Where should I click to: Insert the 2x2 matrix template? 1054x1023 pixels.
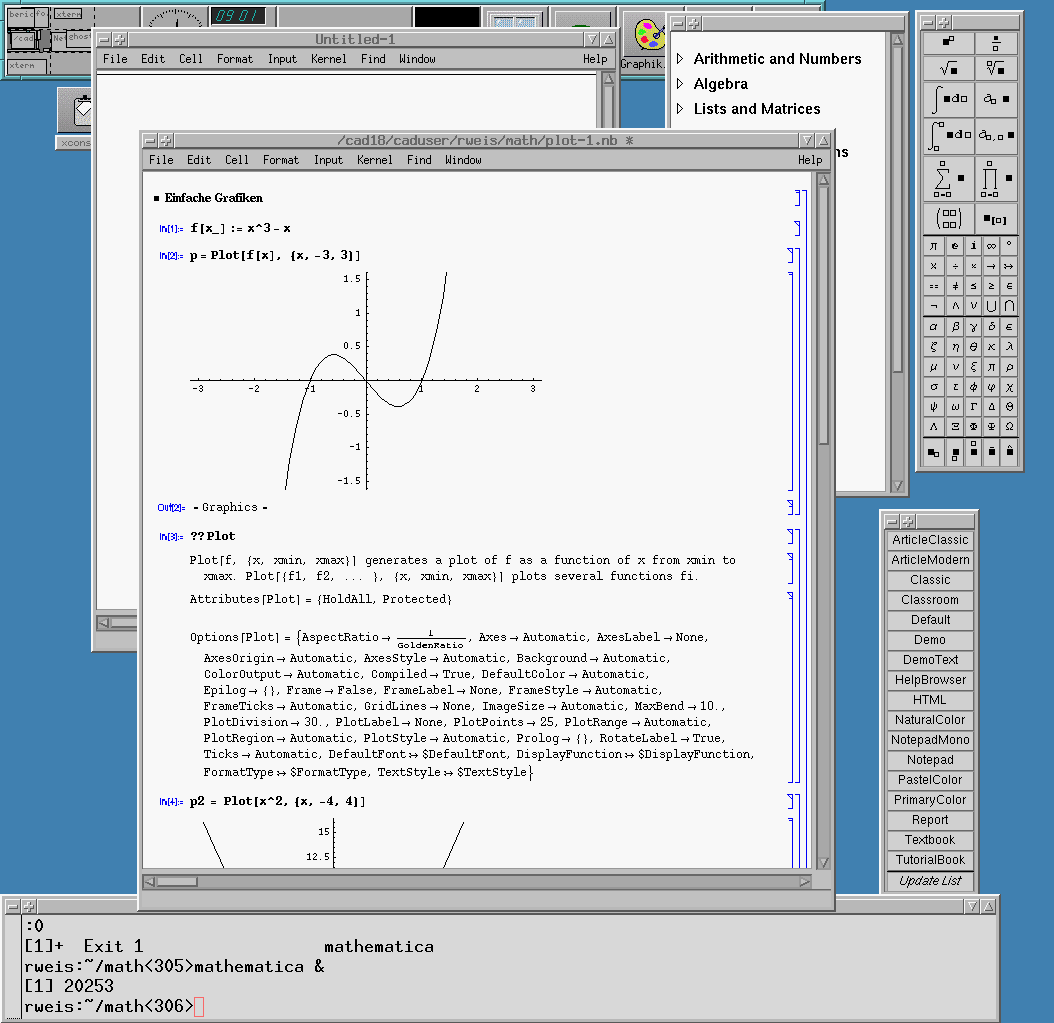(x=948, y=218)
